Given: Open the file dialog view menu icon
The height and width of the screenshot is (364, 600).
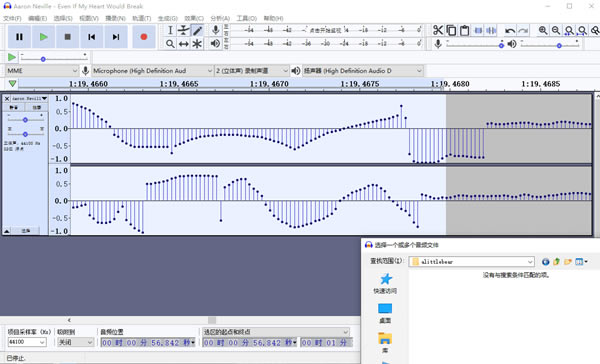Looking at the screenshot, I should [581, 262].
